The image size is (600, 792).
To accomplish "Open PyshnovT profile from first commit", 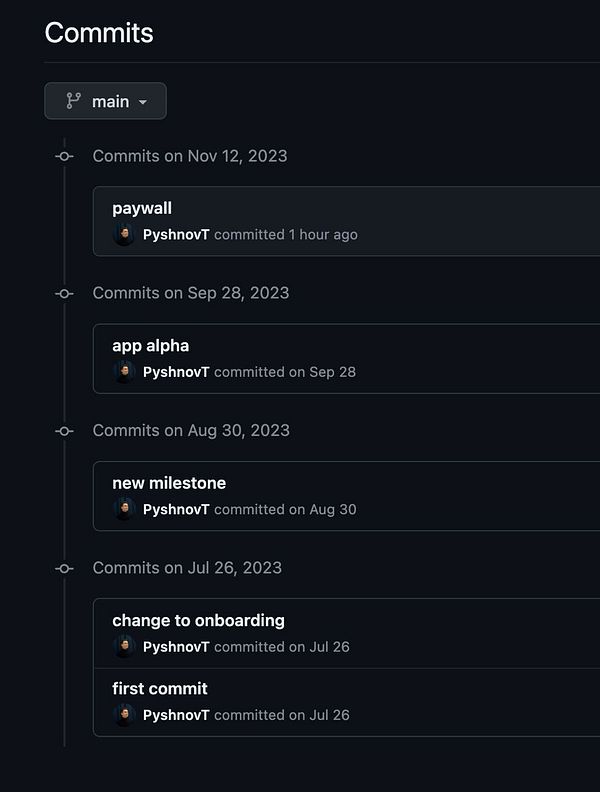I will [176, 715].
